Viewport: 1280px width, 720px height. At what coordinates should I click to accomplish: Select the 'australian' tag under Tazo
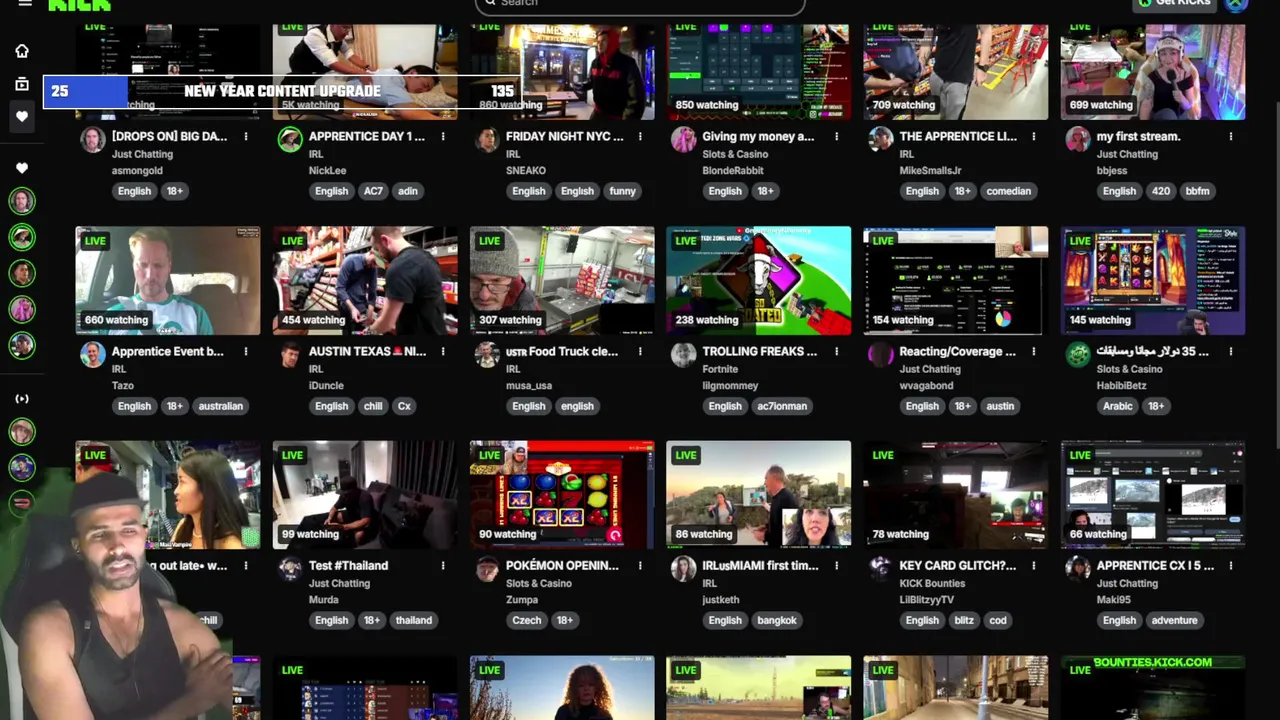pos(220,406)
